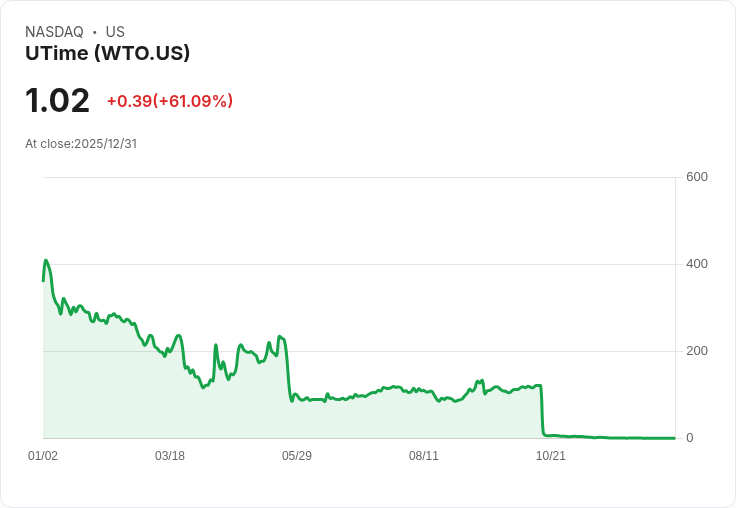Image resolution: width=736 pixels, height=508 pixels.
Task: Click the 0 value on y-axis
Action: [689, 438]
